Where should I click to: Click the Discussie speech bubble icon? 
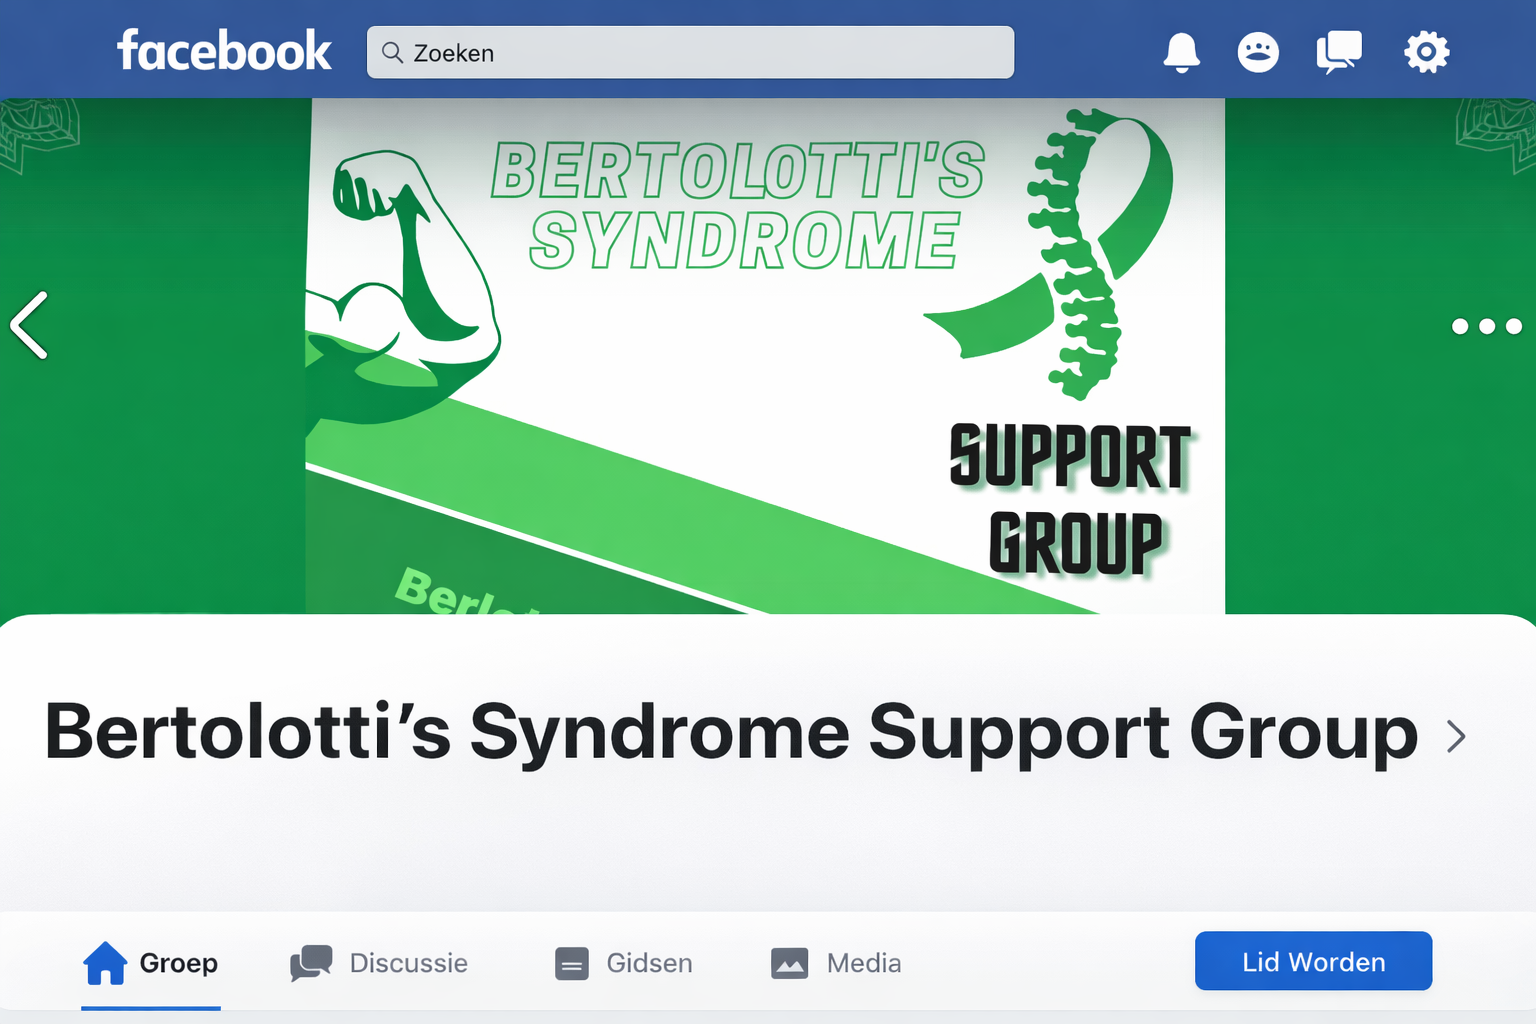coord(311,963)
